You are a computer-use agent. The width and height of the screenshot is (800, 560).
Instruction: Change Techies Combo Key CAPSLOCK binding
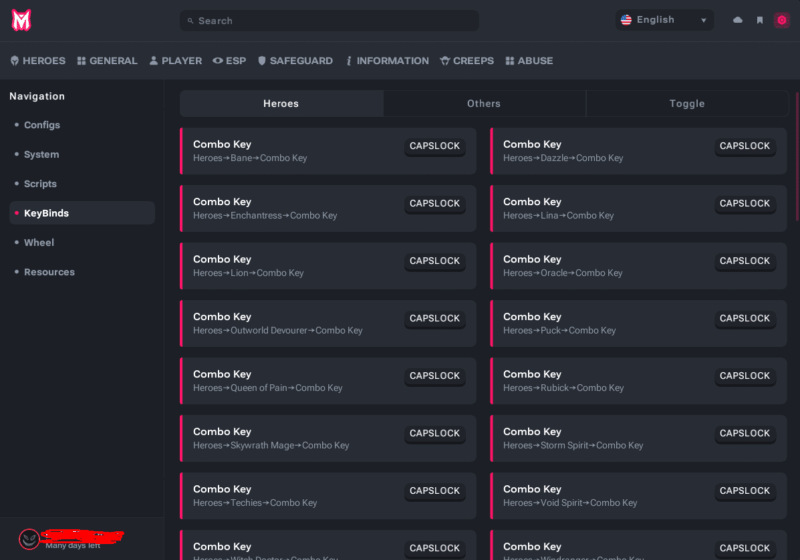point(435,491)
